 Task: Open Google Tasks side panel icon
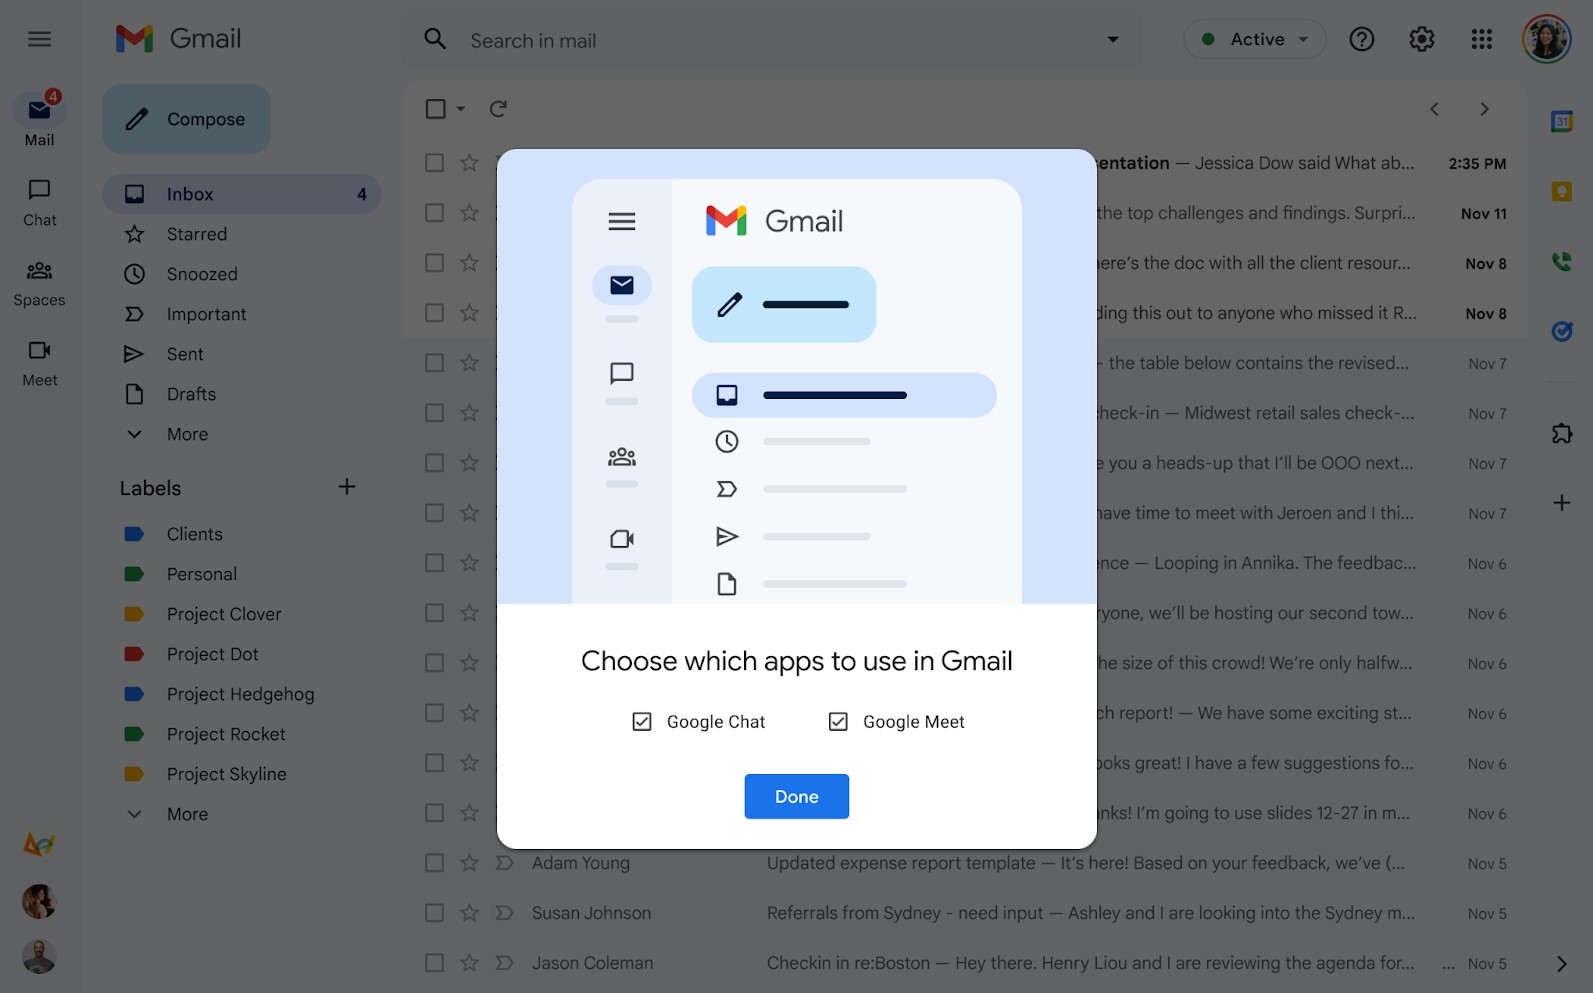pyautogui.click(x=1561, y=331)
